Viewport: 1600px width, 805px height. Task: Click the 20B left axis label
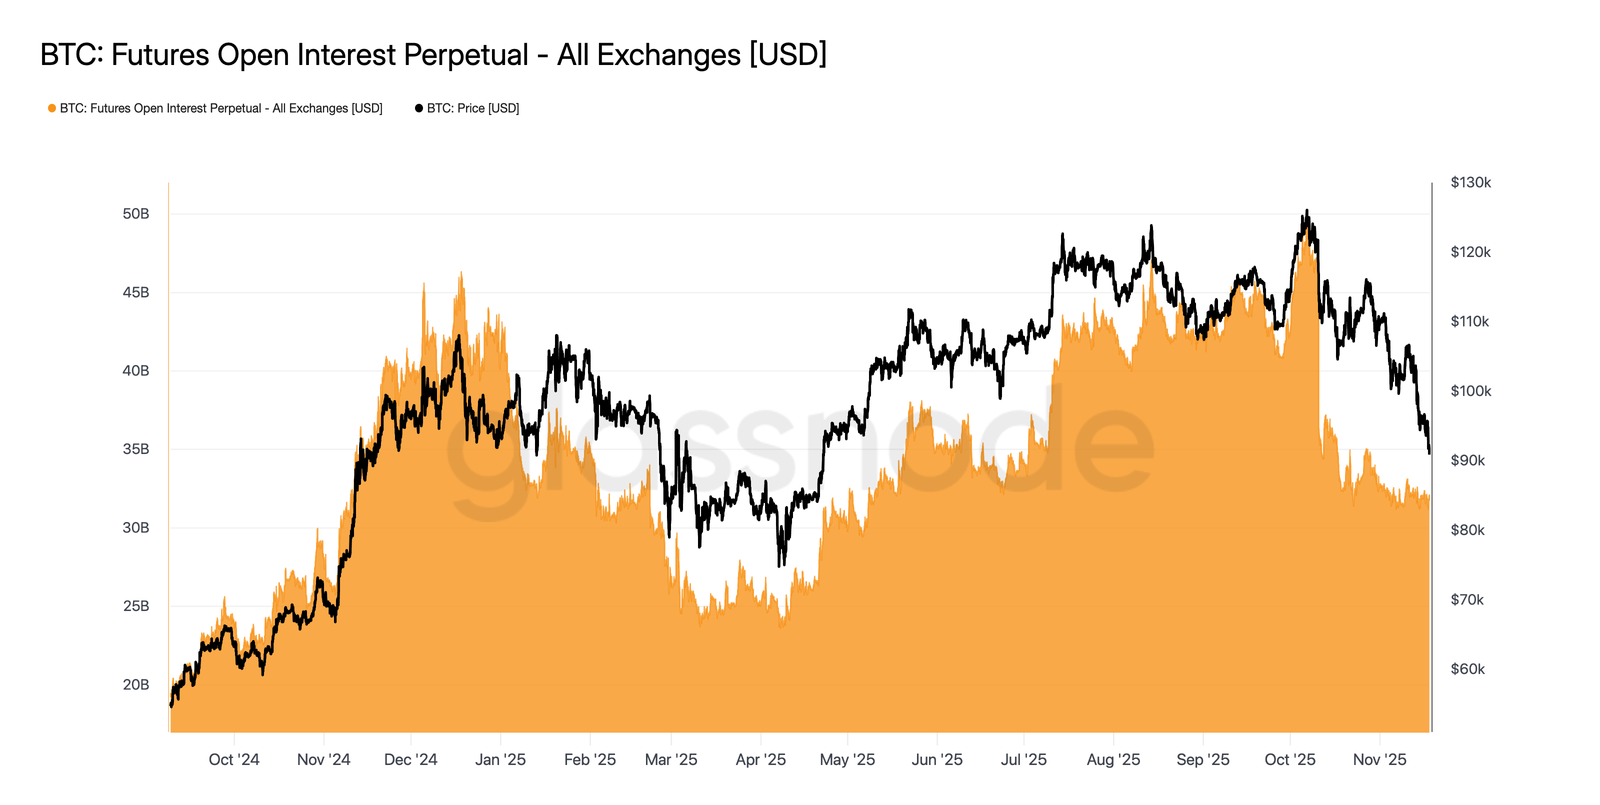pyautogui.click(x=136, y=685)
